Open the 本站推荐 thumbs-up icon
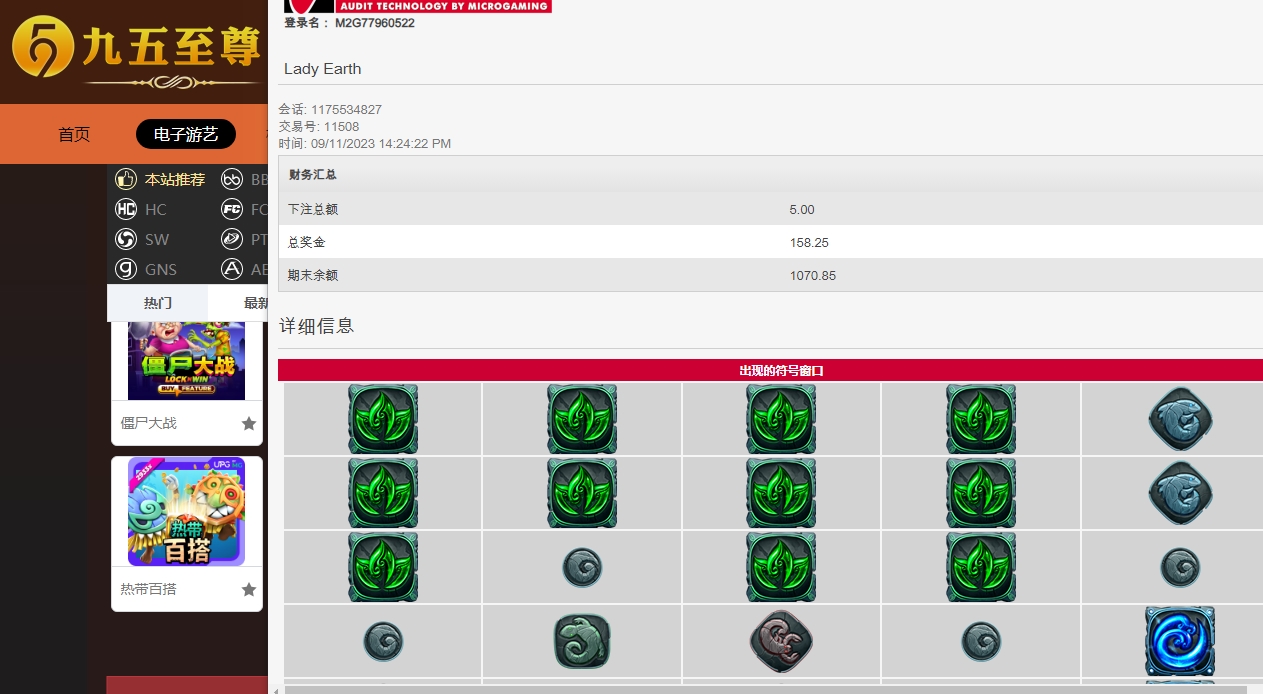The height and width of the screenshot is (694, 1263). 126,180
